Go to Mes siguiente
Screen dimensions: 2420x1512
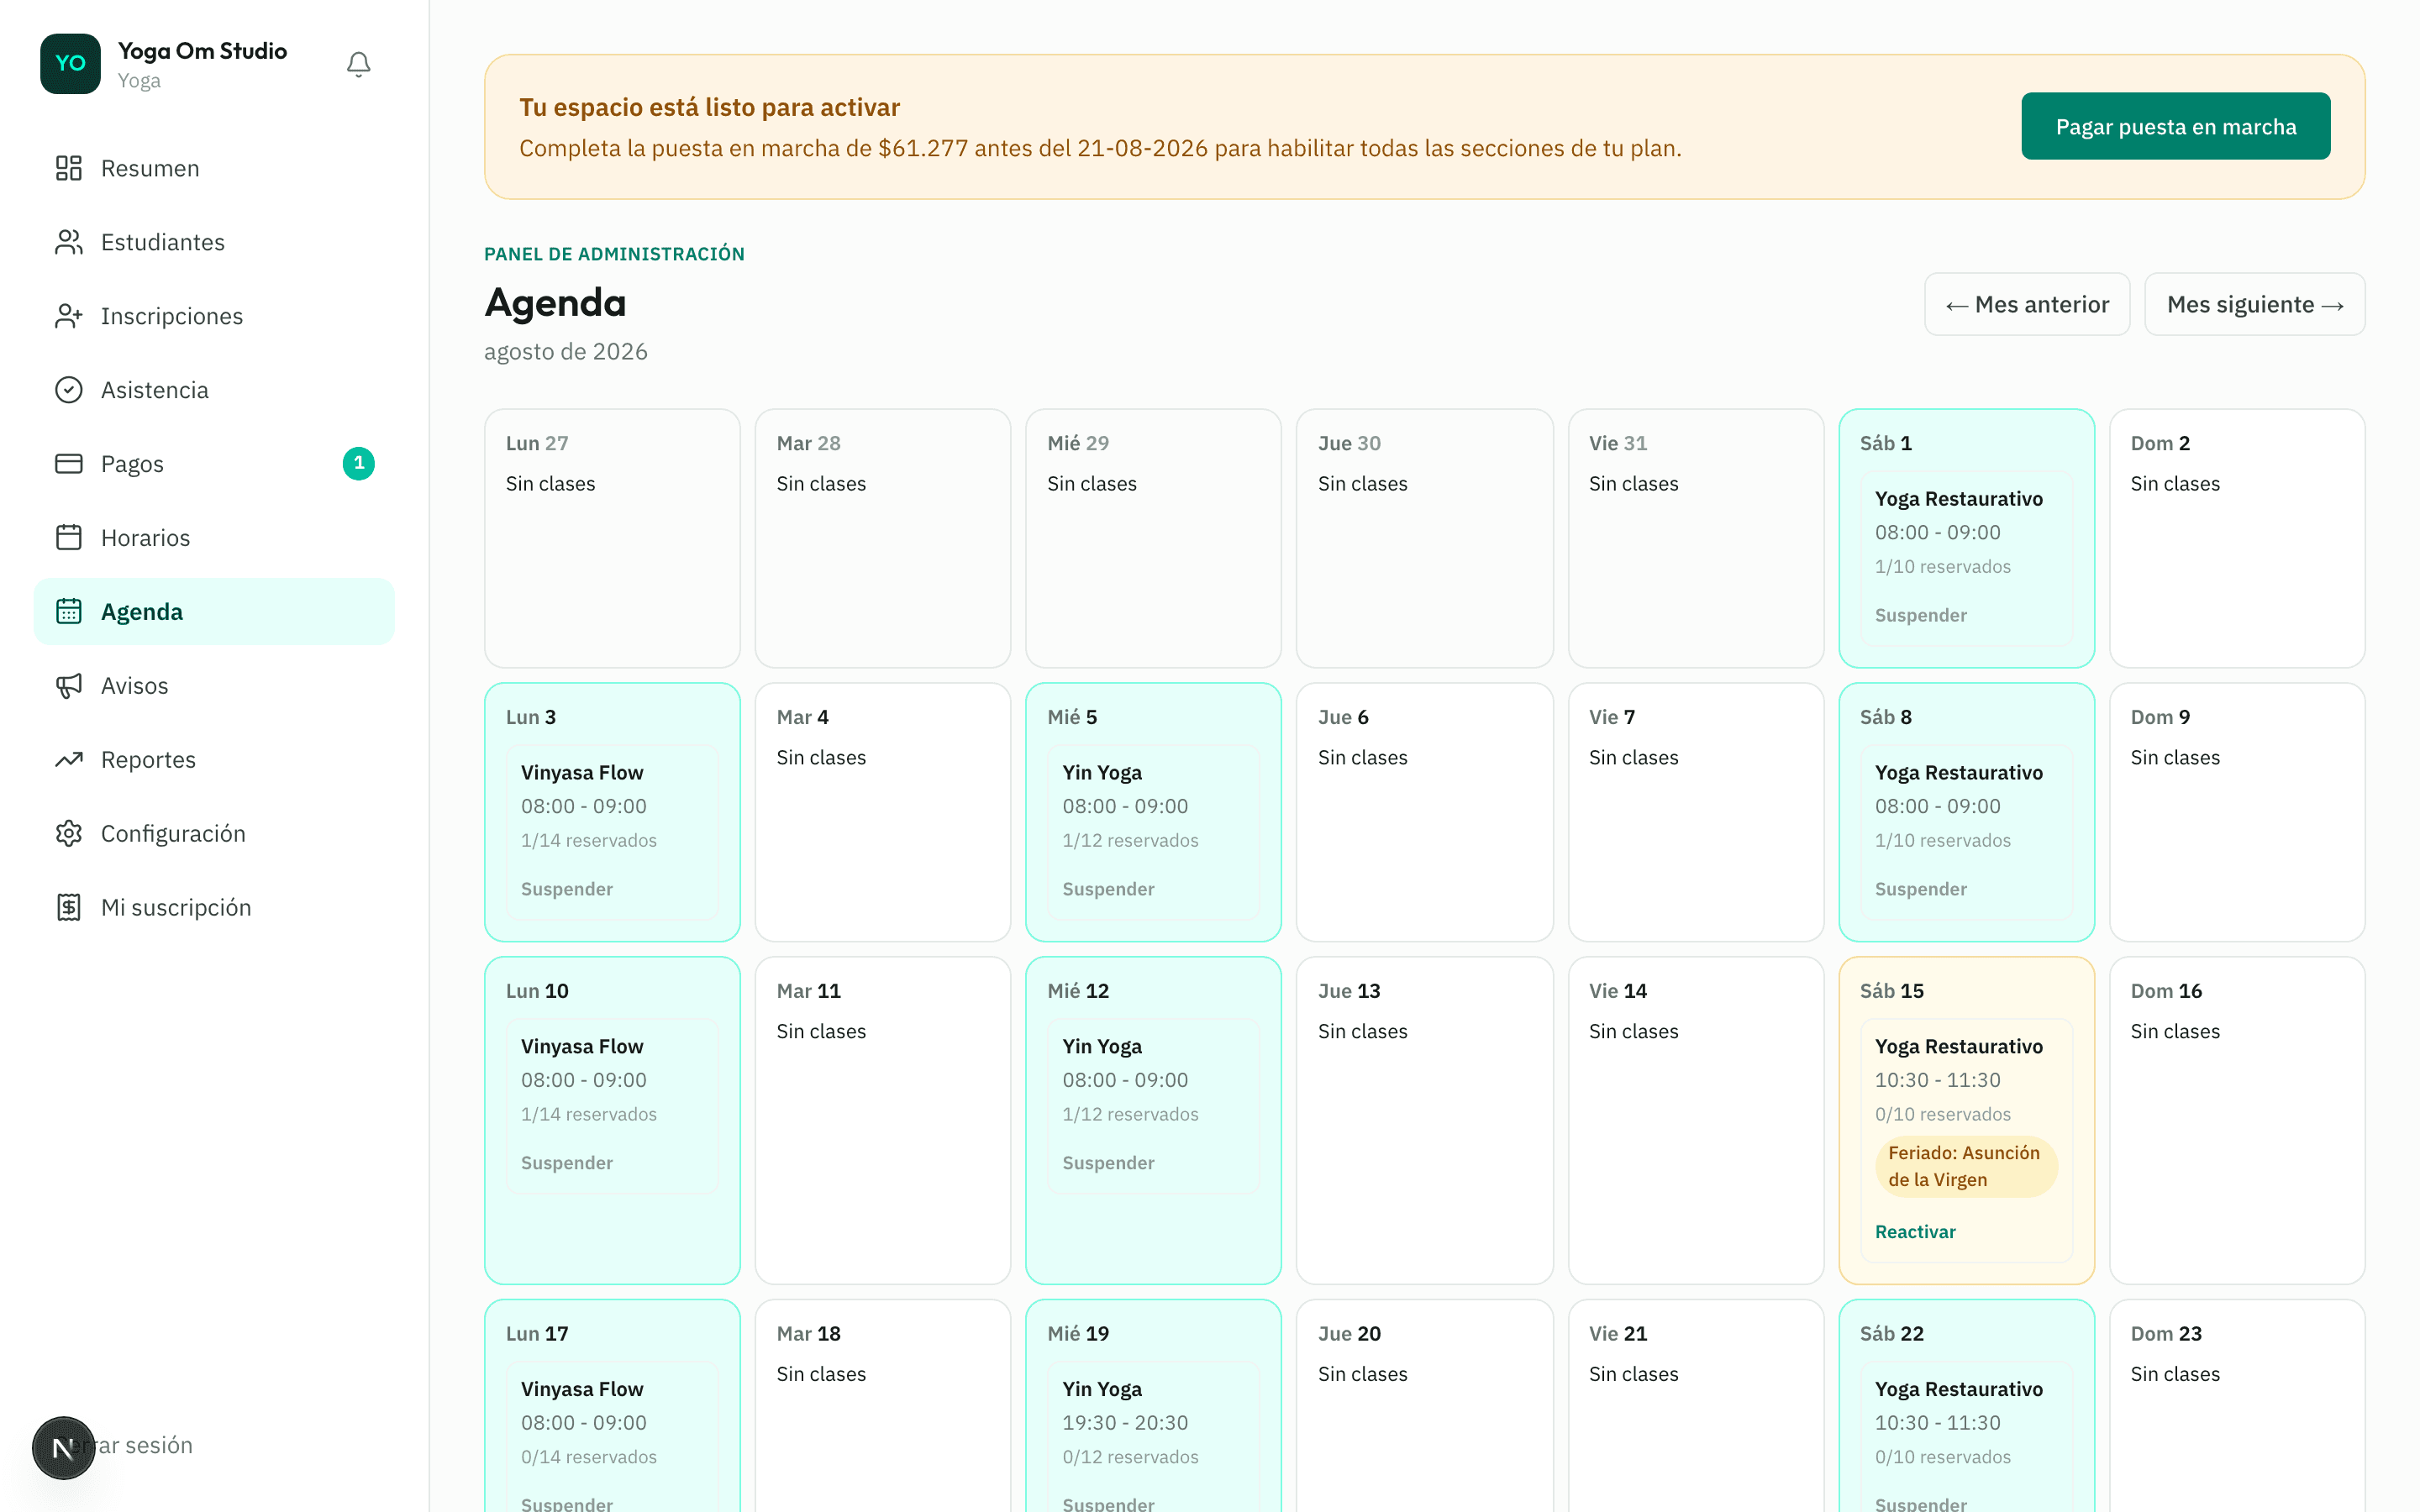coord(2254,305)
